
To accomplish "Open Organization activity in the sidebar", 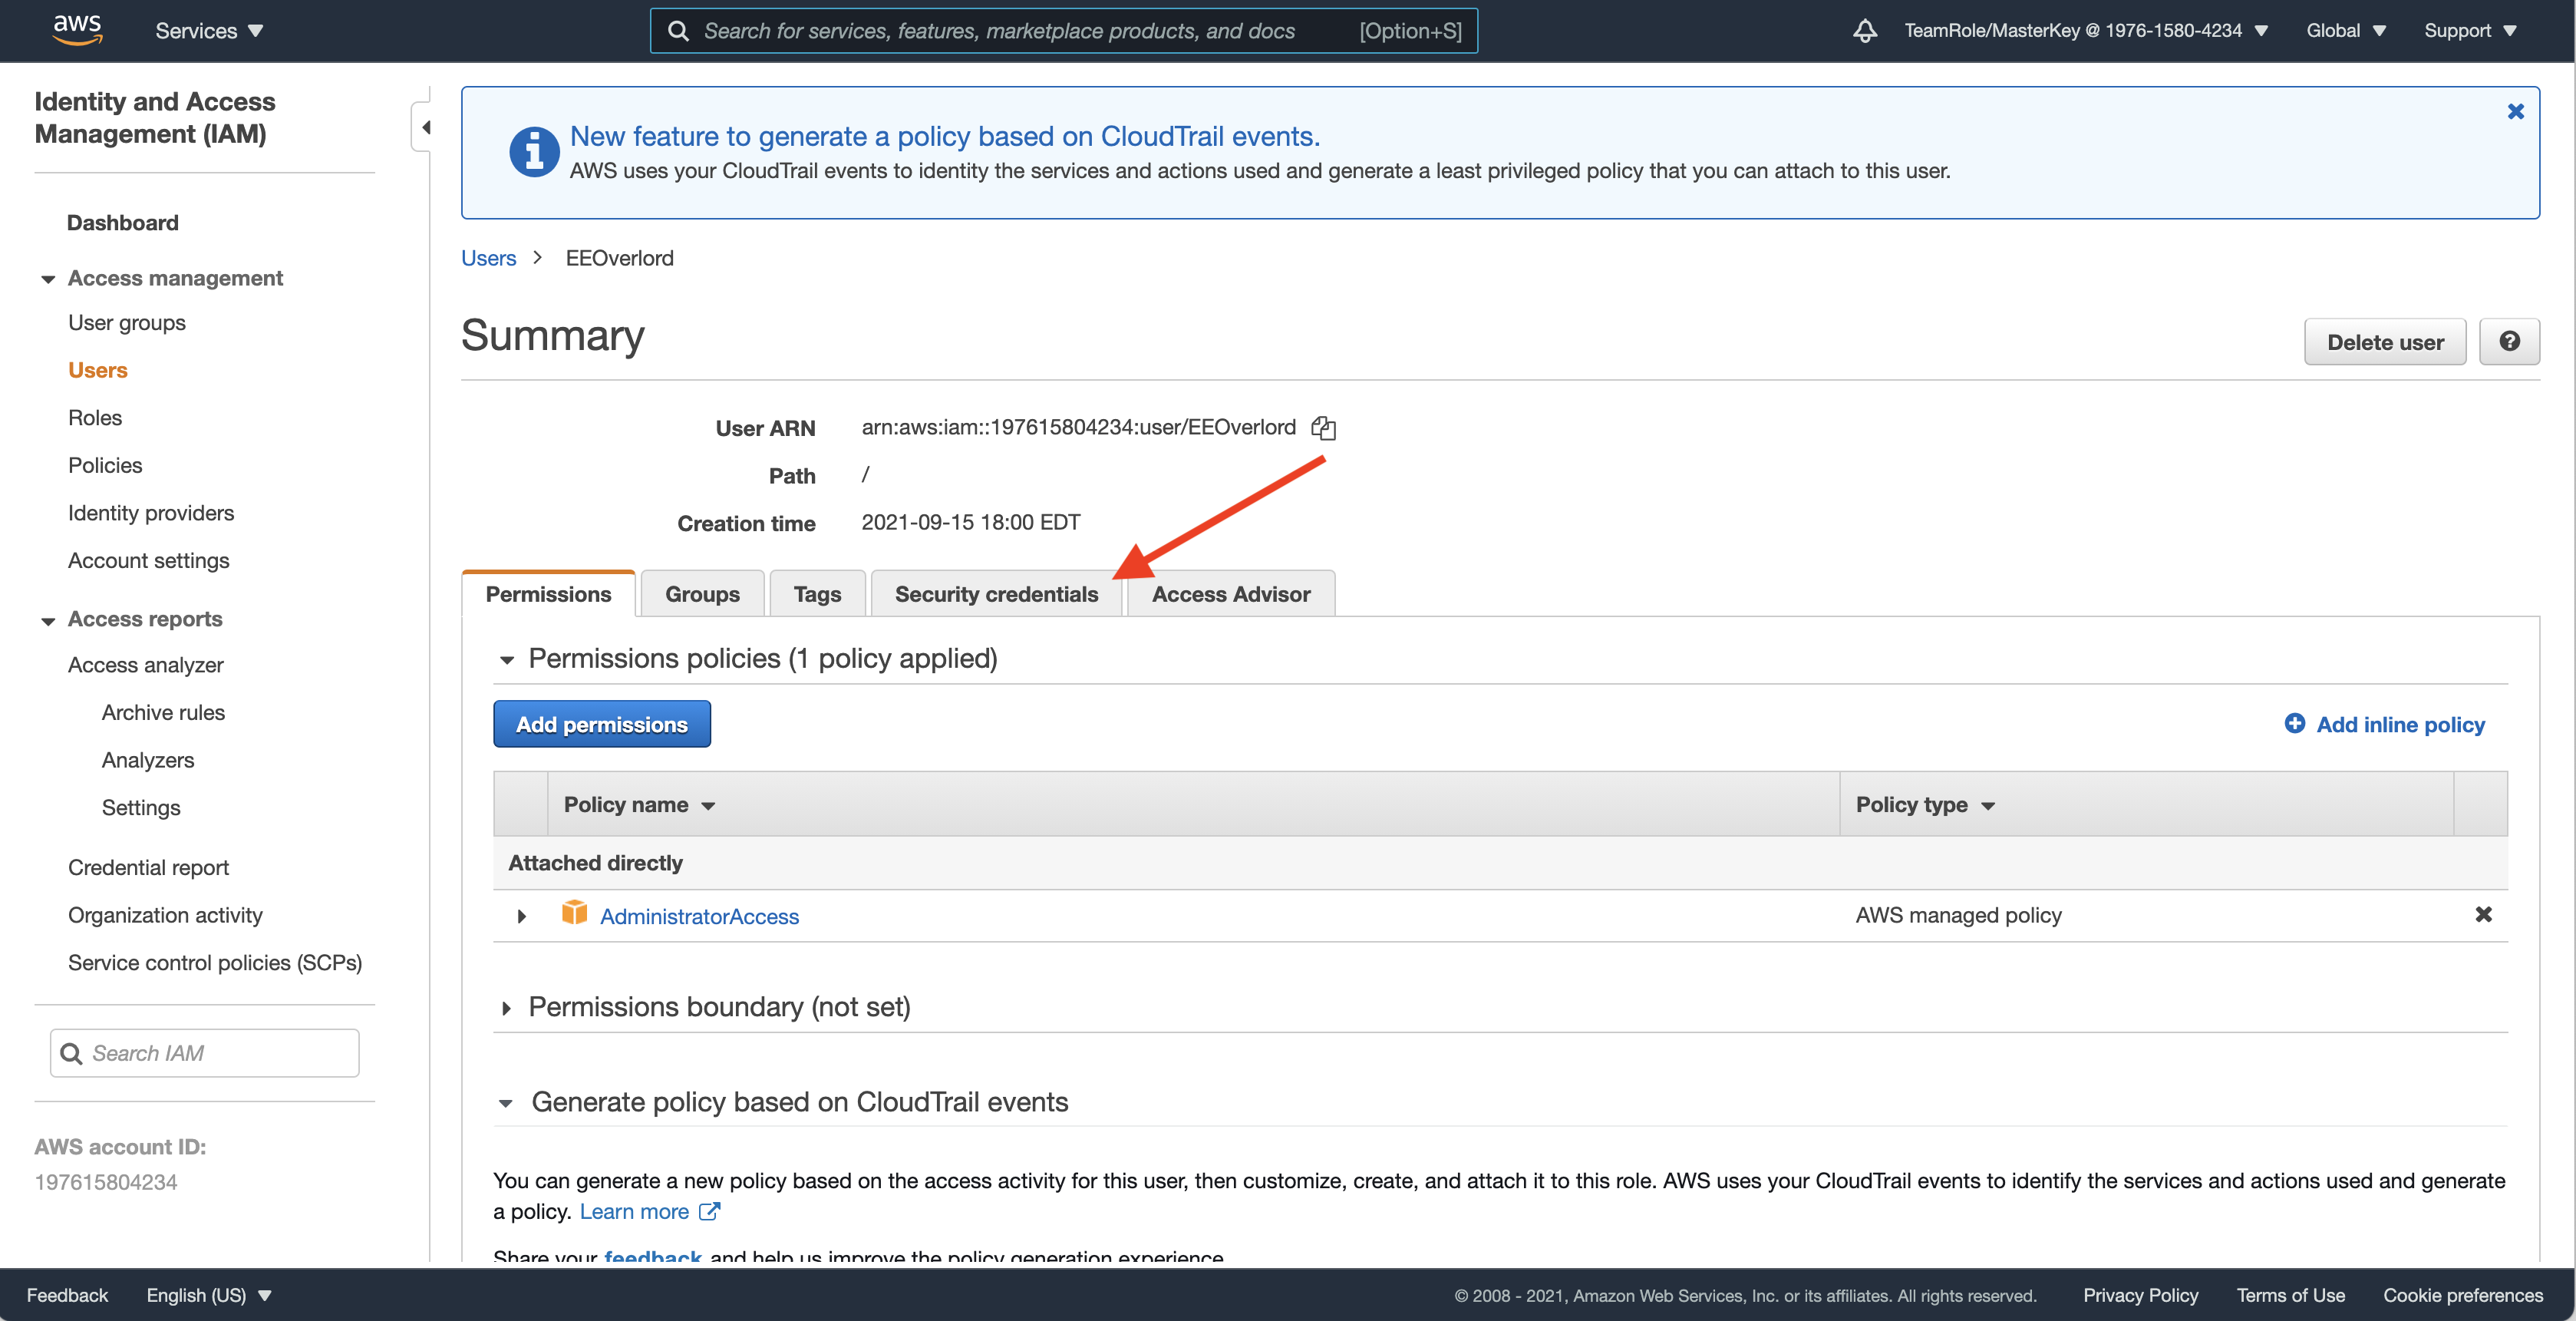I will [165, 916].
